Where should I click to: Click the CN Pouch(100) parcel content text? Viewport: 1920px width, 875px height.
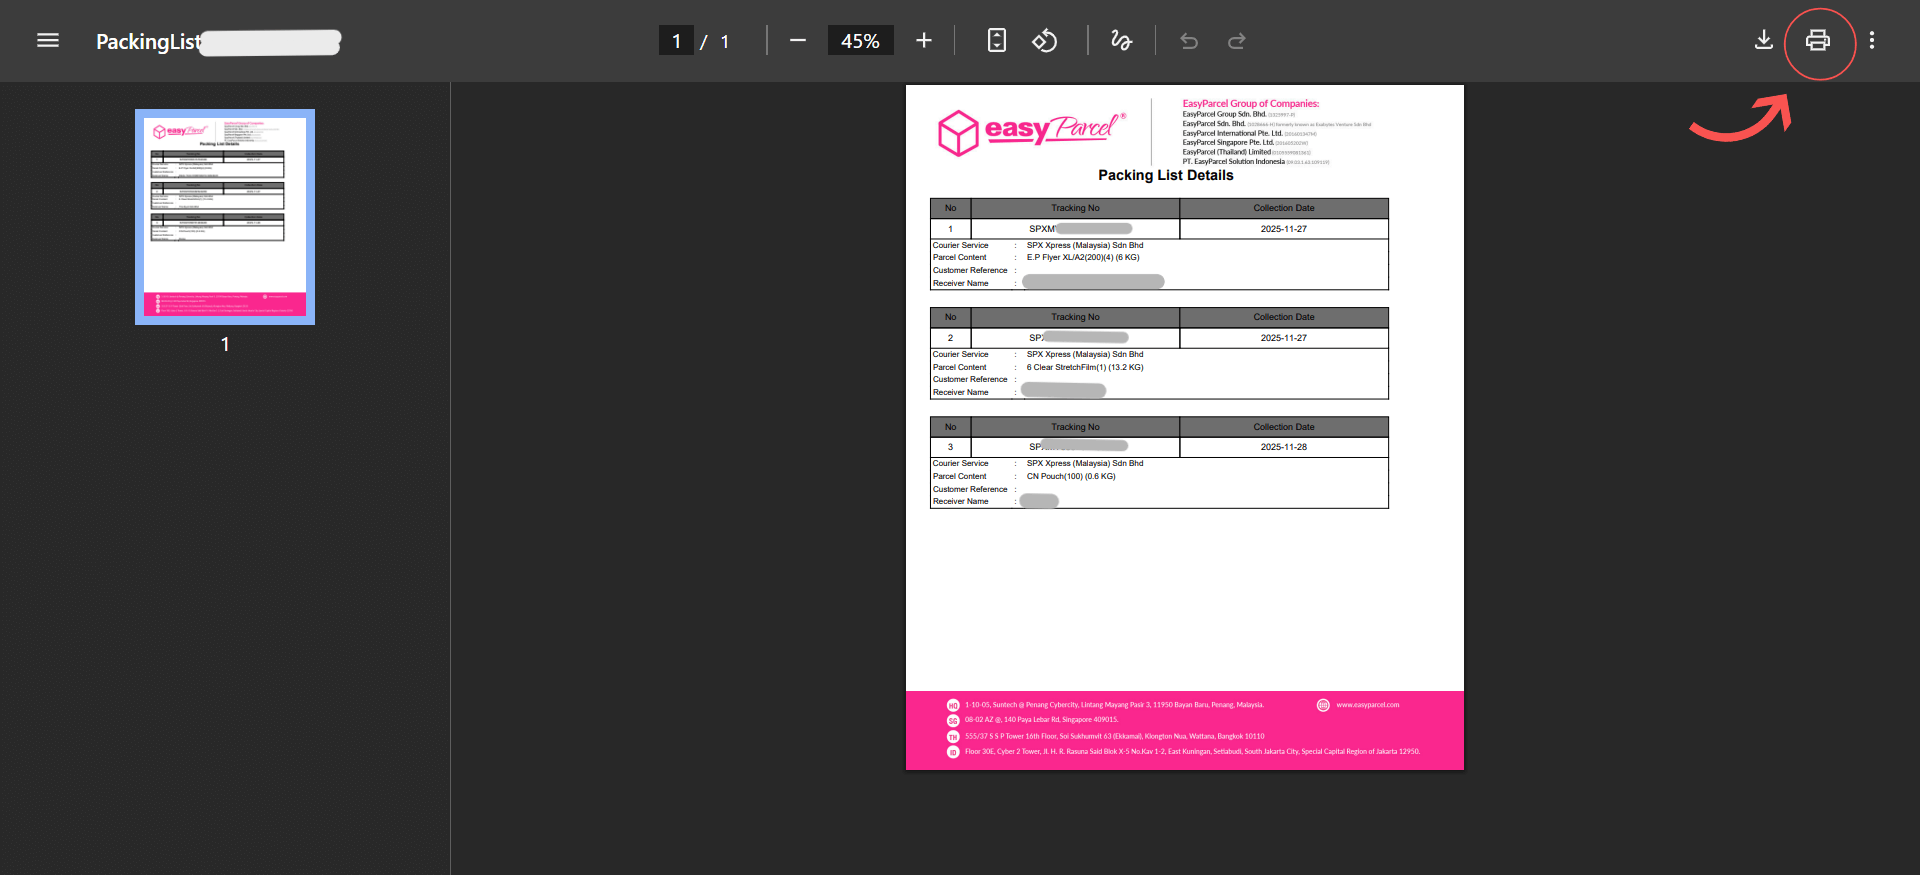[x=1070, y=476]
